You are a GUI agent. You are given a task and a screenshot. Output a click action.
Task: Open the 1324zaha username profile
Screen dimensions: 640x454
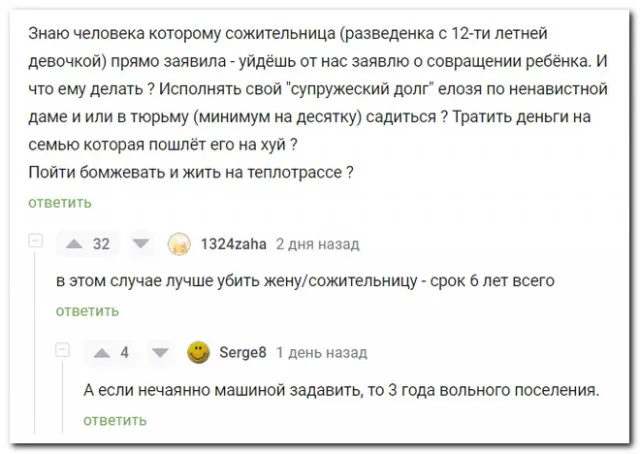[233, 243]
